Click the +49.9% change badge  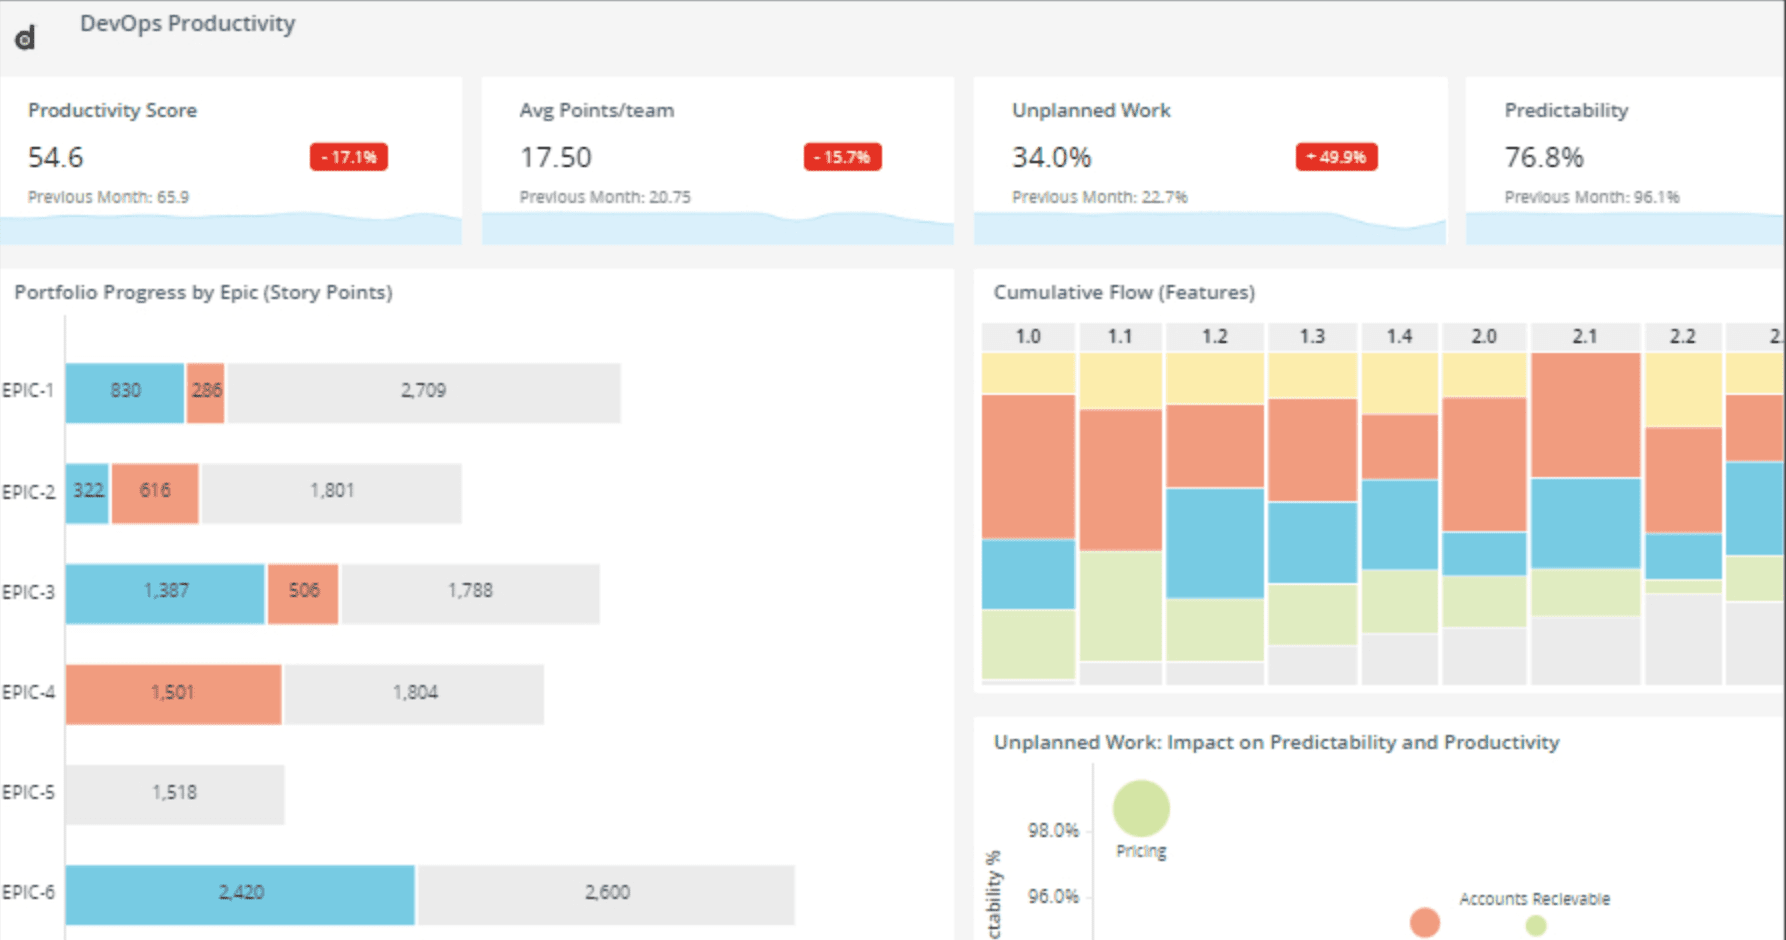(1336, 157)
